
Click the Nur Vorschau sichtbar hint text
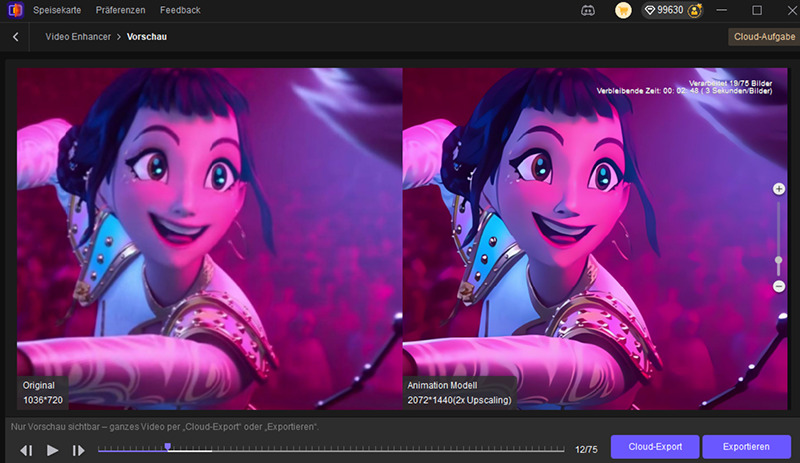point(165,427)
